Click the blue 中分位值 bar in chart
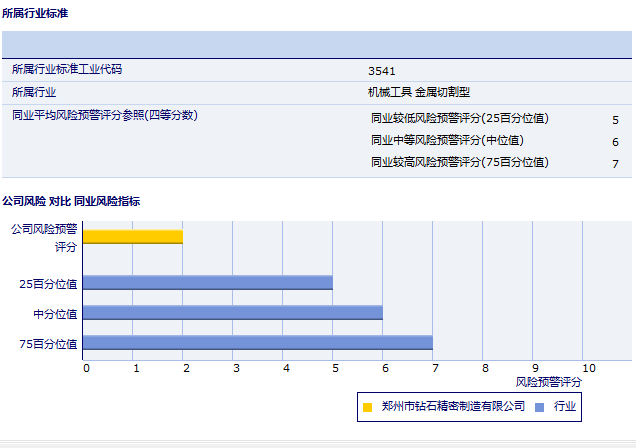This screenshot has height=448, width=636. coord(232,313)
